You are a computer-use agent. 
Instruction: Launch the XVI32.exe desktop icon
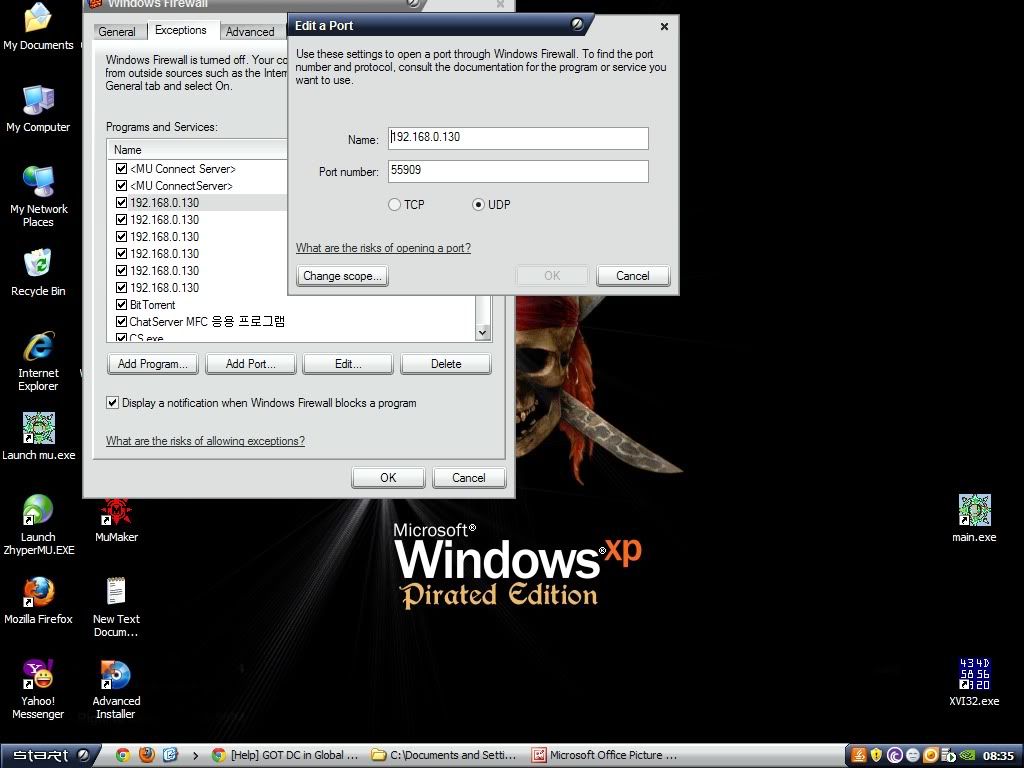click(x=974, y=675)
